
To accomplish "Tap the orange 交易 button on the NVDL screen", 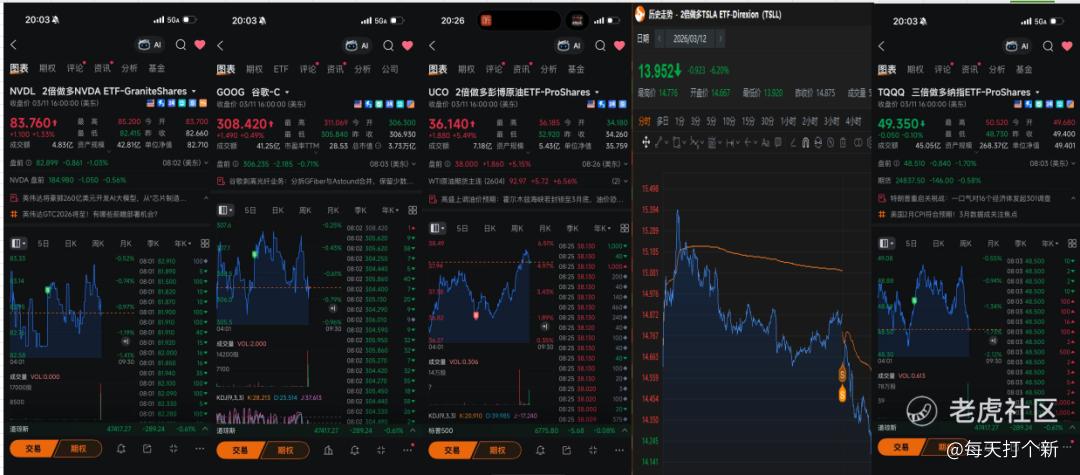I will point(32,449).
